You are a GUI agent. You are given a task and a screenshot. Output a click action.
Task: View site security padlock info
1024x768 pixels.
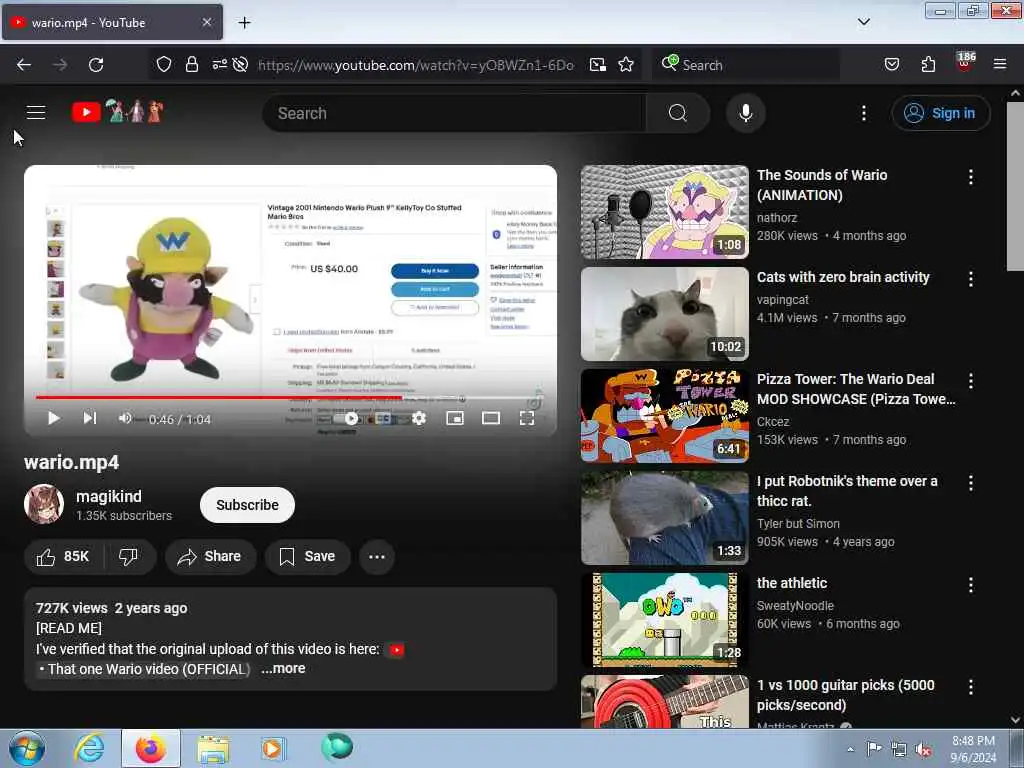[x=191, y=65]
